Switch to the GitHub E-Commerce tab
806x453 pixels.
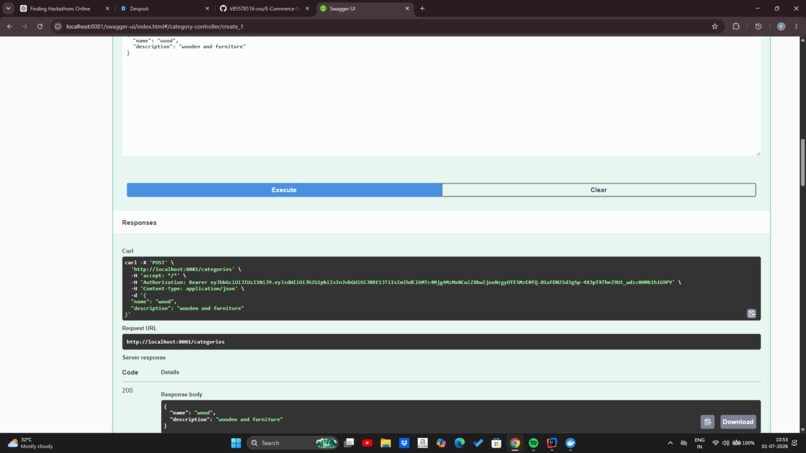pos(262,9)
